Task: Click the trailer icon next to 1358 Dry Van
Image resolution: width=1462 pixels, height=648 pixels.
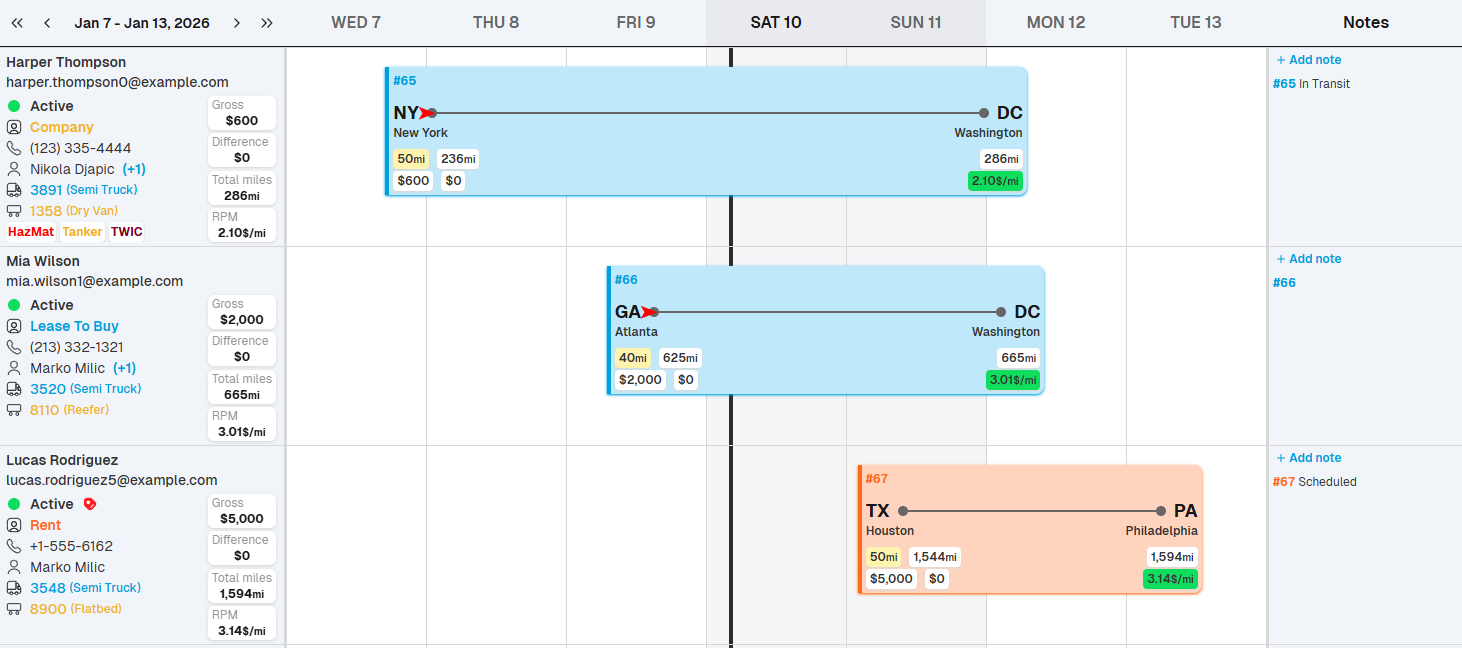Action: tap(14, 210)
